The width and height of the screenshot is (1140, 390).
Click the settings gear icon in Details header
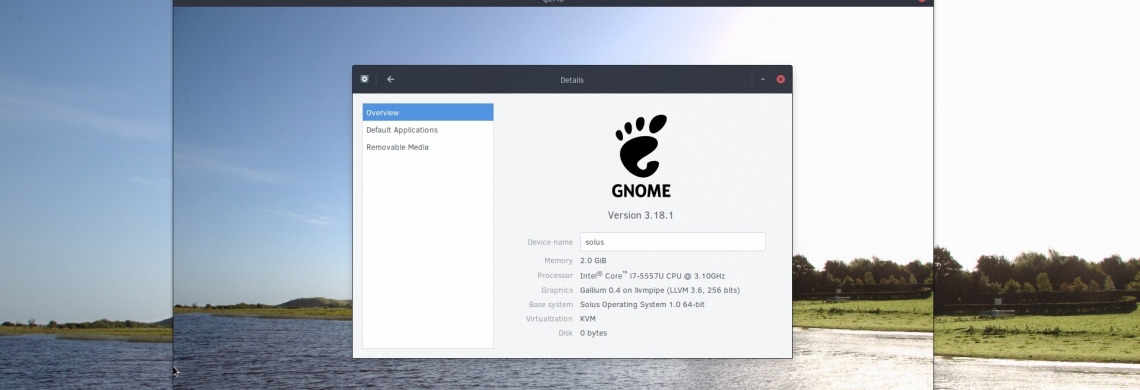click(x=365, y=79)
